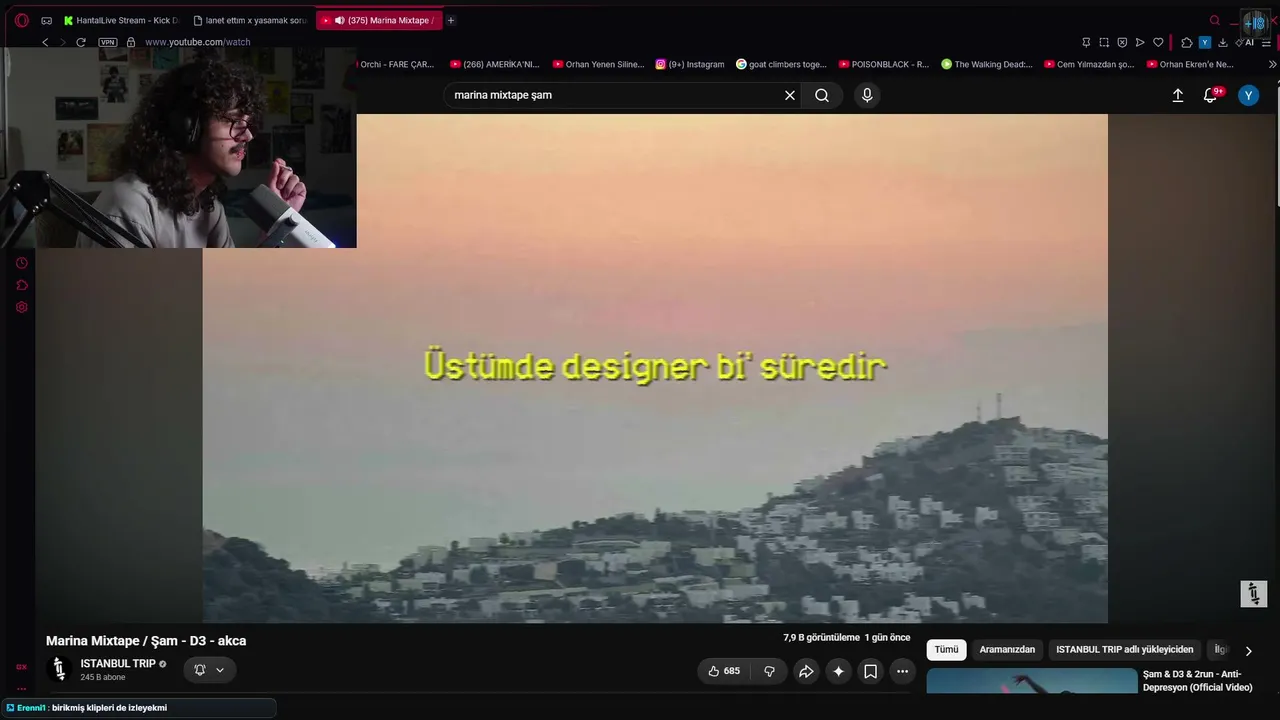Screen dimensions: 1280x720
Task: Open the (266) AMERİKA'NI... bookmark
Action: click(495, 64)
